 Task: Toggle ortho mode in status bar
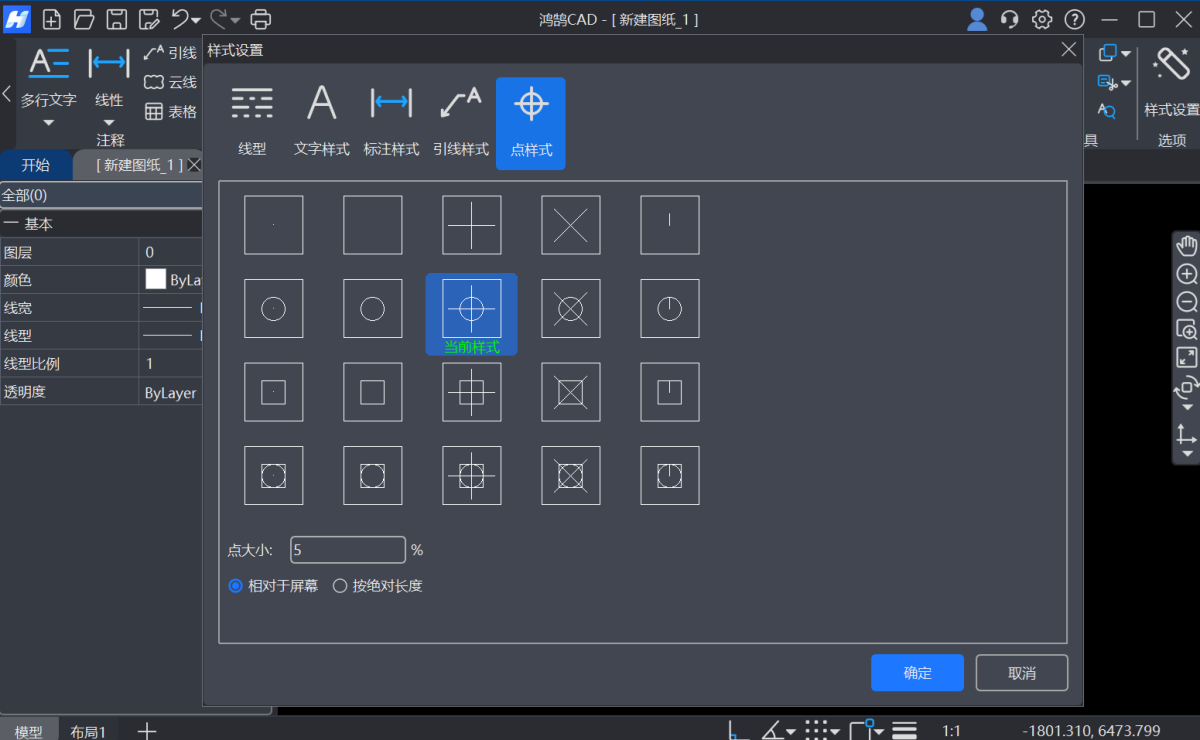click(737, 731)
